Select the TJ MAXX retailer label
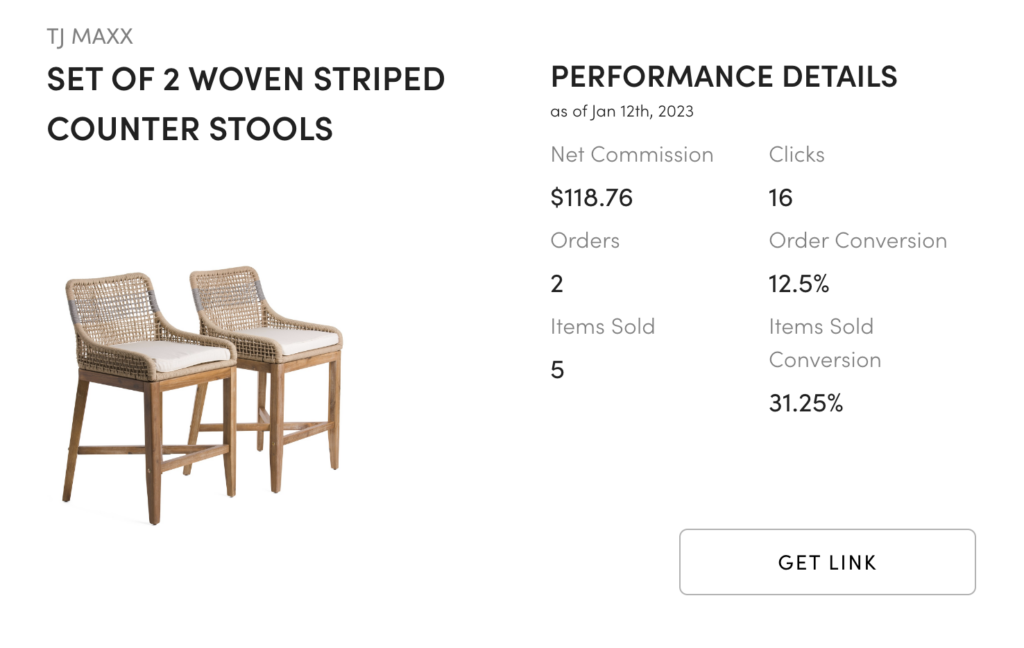 [89, 36]
